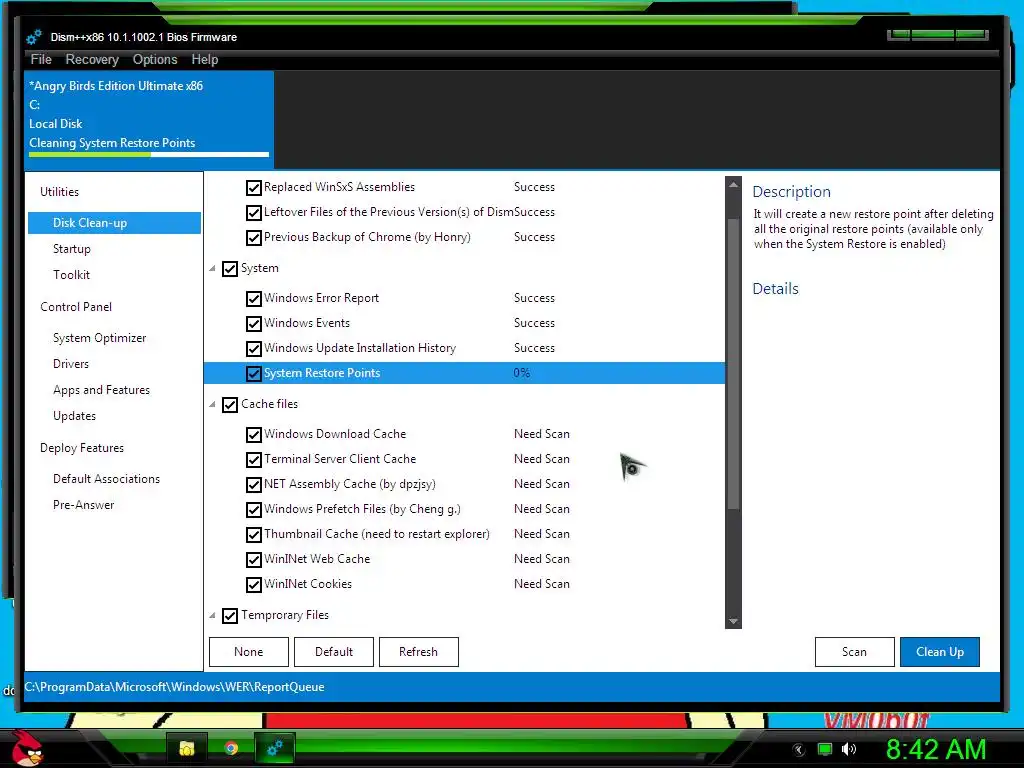Click the Details heading
The height and width of the screenshot is (768, 1024).
775,289
